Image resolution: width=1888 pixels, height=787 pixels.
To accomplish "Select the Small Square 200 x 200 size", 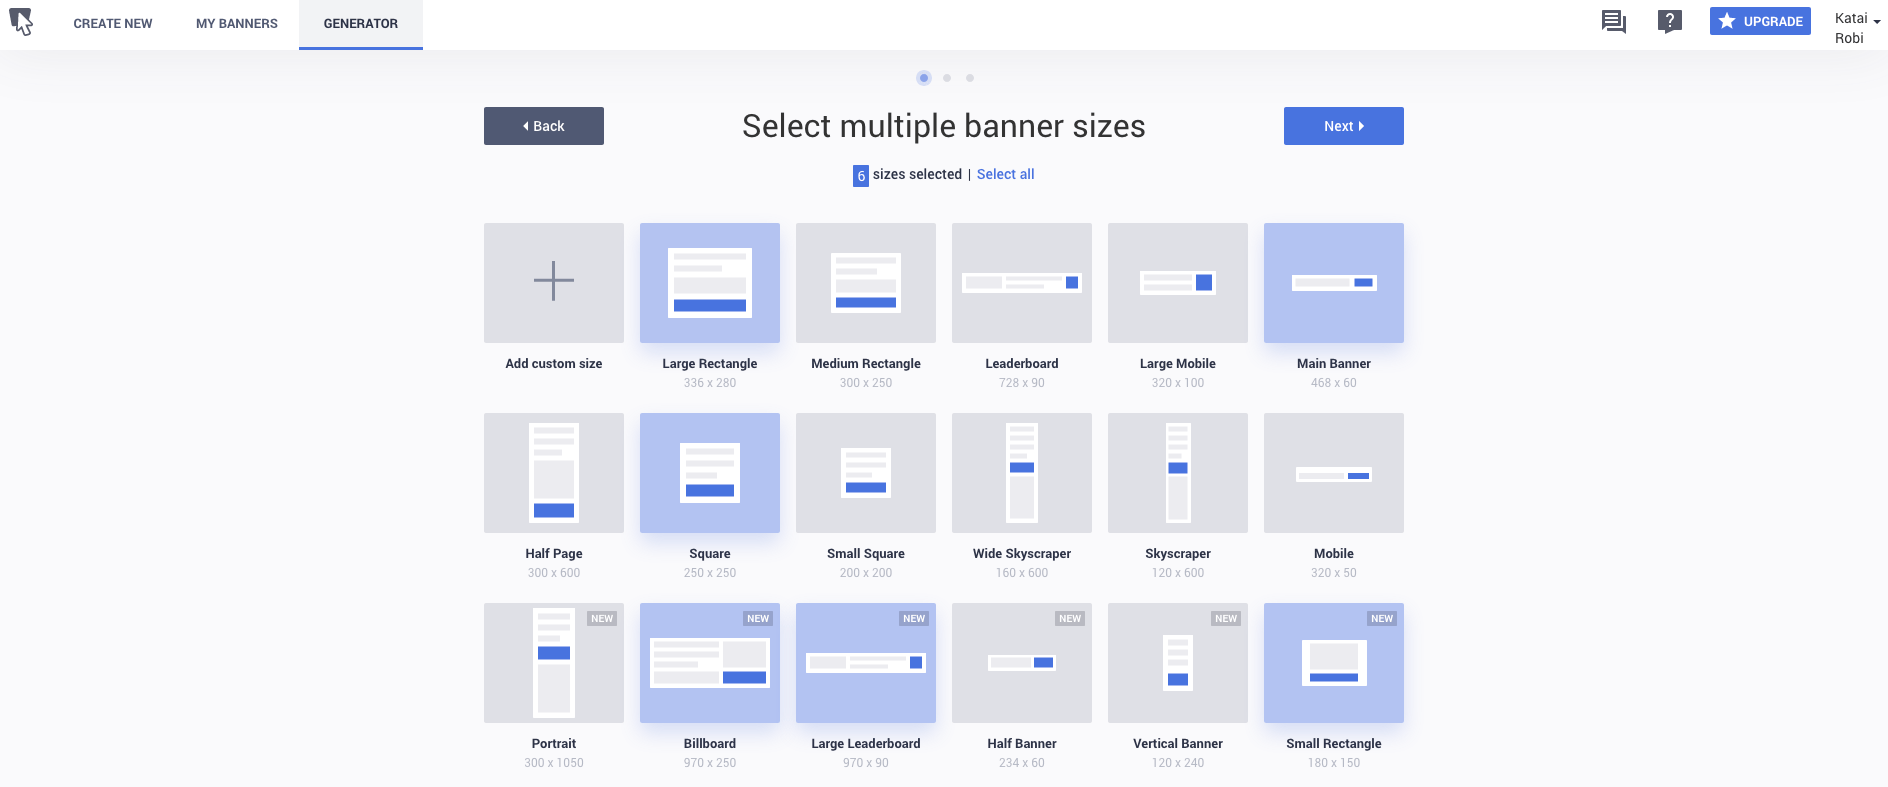I will (x=866, y=473).
